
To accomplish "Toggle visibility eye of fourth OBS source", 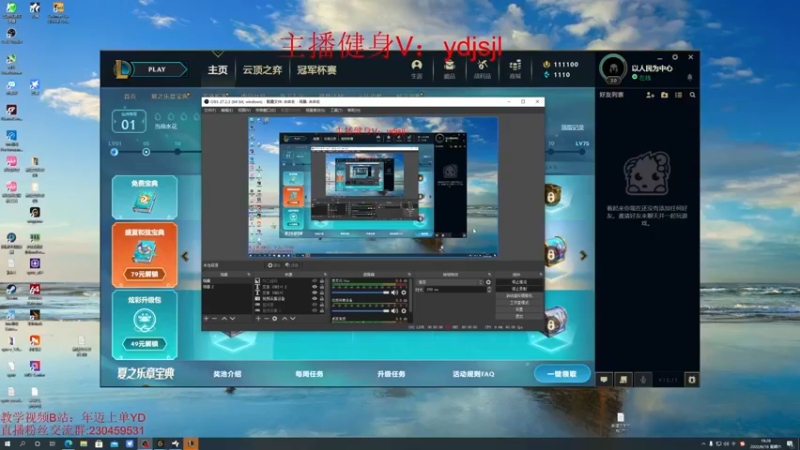I will pos(315,298).
